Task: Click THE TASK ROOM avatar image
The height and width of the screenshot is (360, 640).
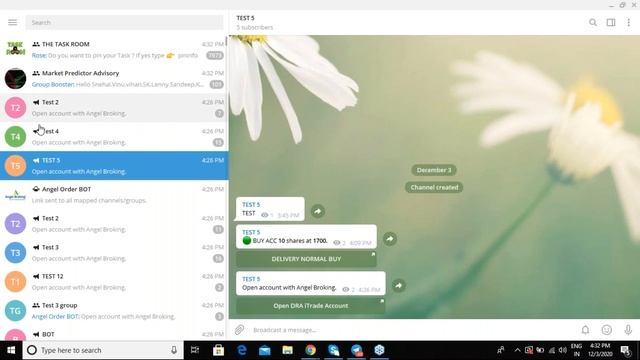Action: pyautogui.click(x=15, y=49)
